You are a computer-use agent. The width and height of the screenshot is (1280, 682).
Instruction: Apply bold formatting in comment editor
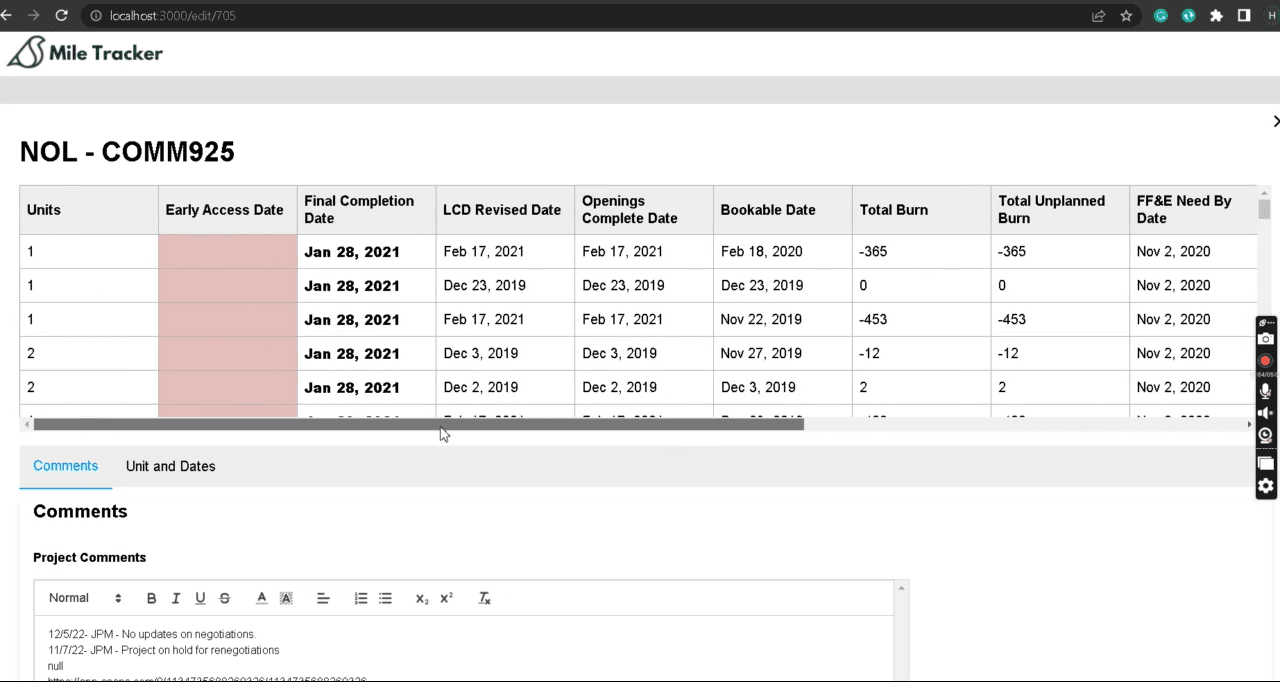[x=152, y=598]
